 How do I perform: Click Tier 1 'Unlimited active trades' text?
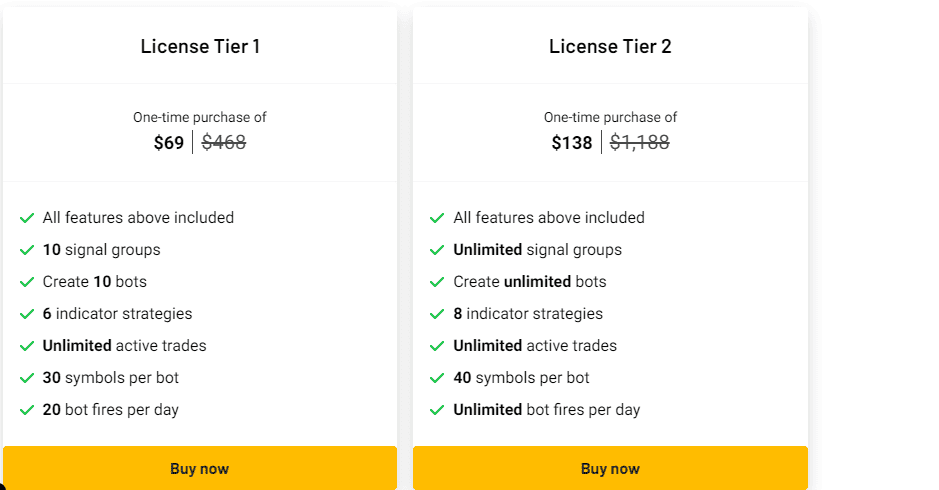pos(124,346)
